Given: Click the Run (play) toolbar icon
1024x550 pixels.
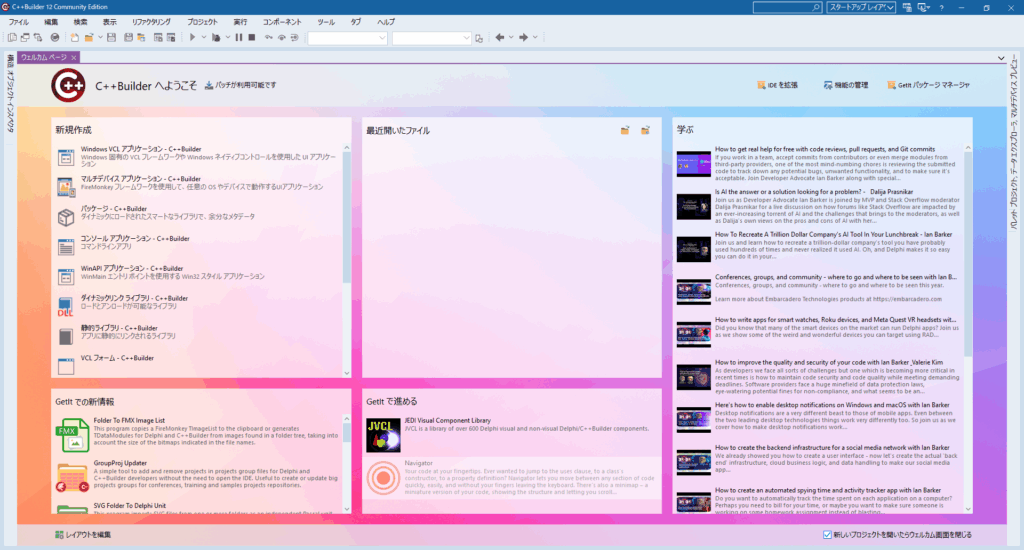Looking at the screenshot, I should coord(192,37).
